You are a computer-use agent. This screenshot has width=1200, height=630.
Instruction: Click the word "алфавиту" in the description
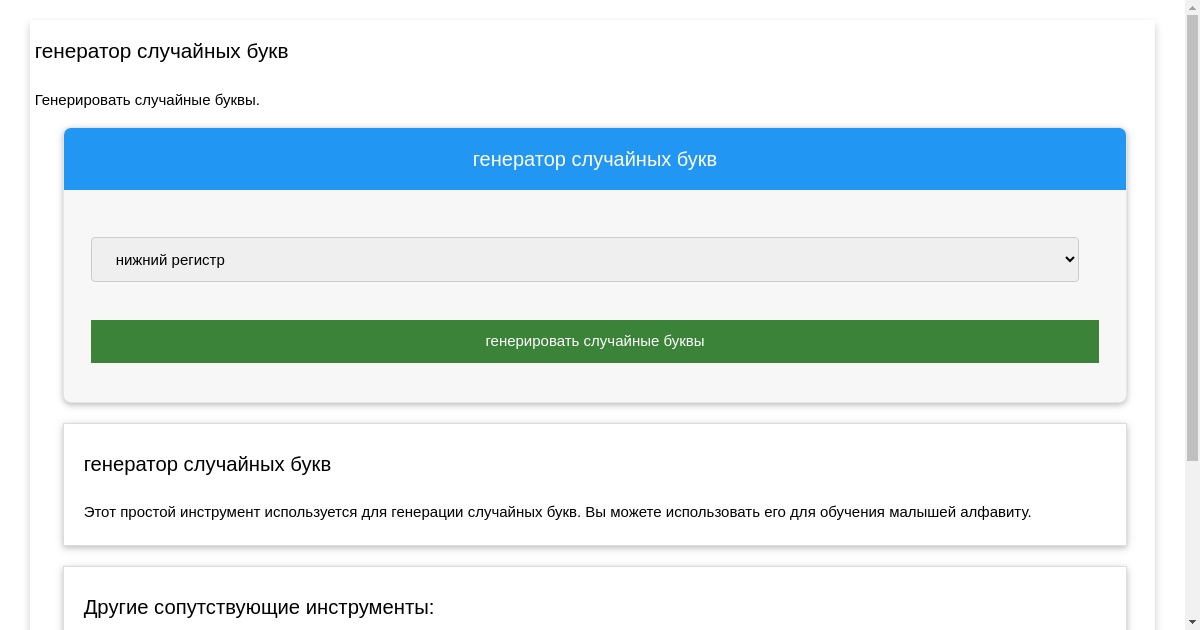997,512
